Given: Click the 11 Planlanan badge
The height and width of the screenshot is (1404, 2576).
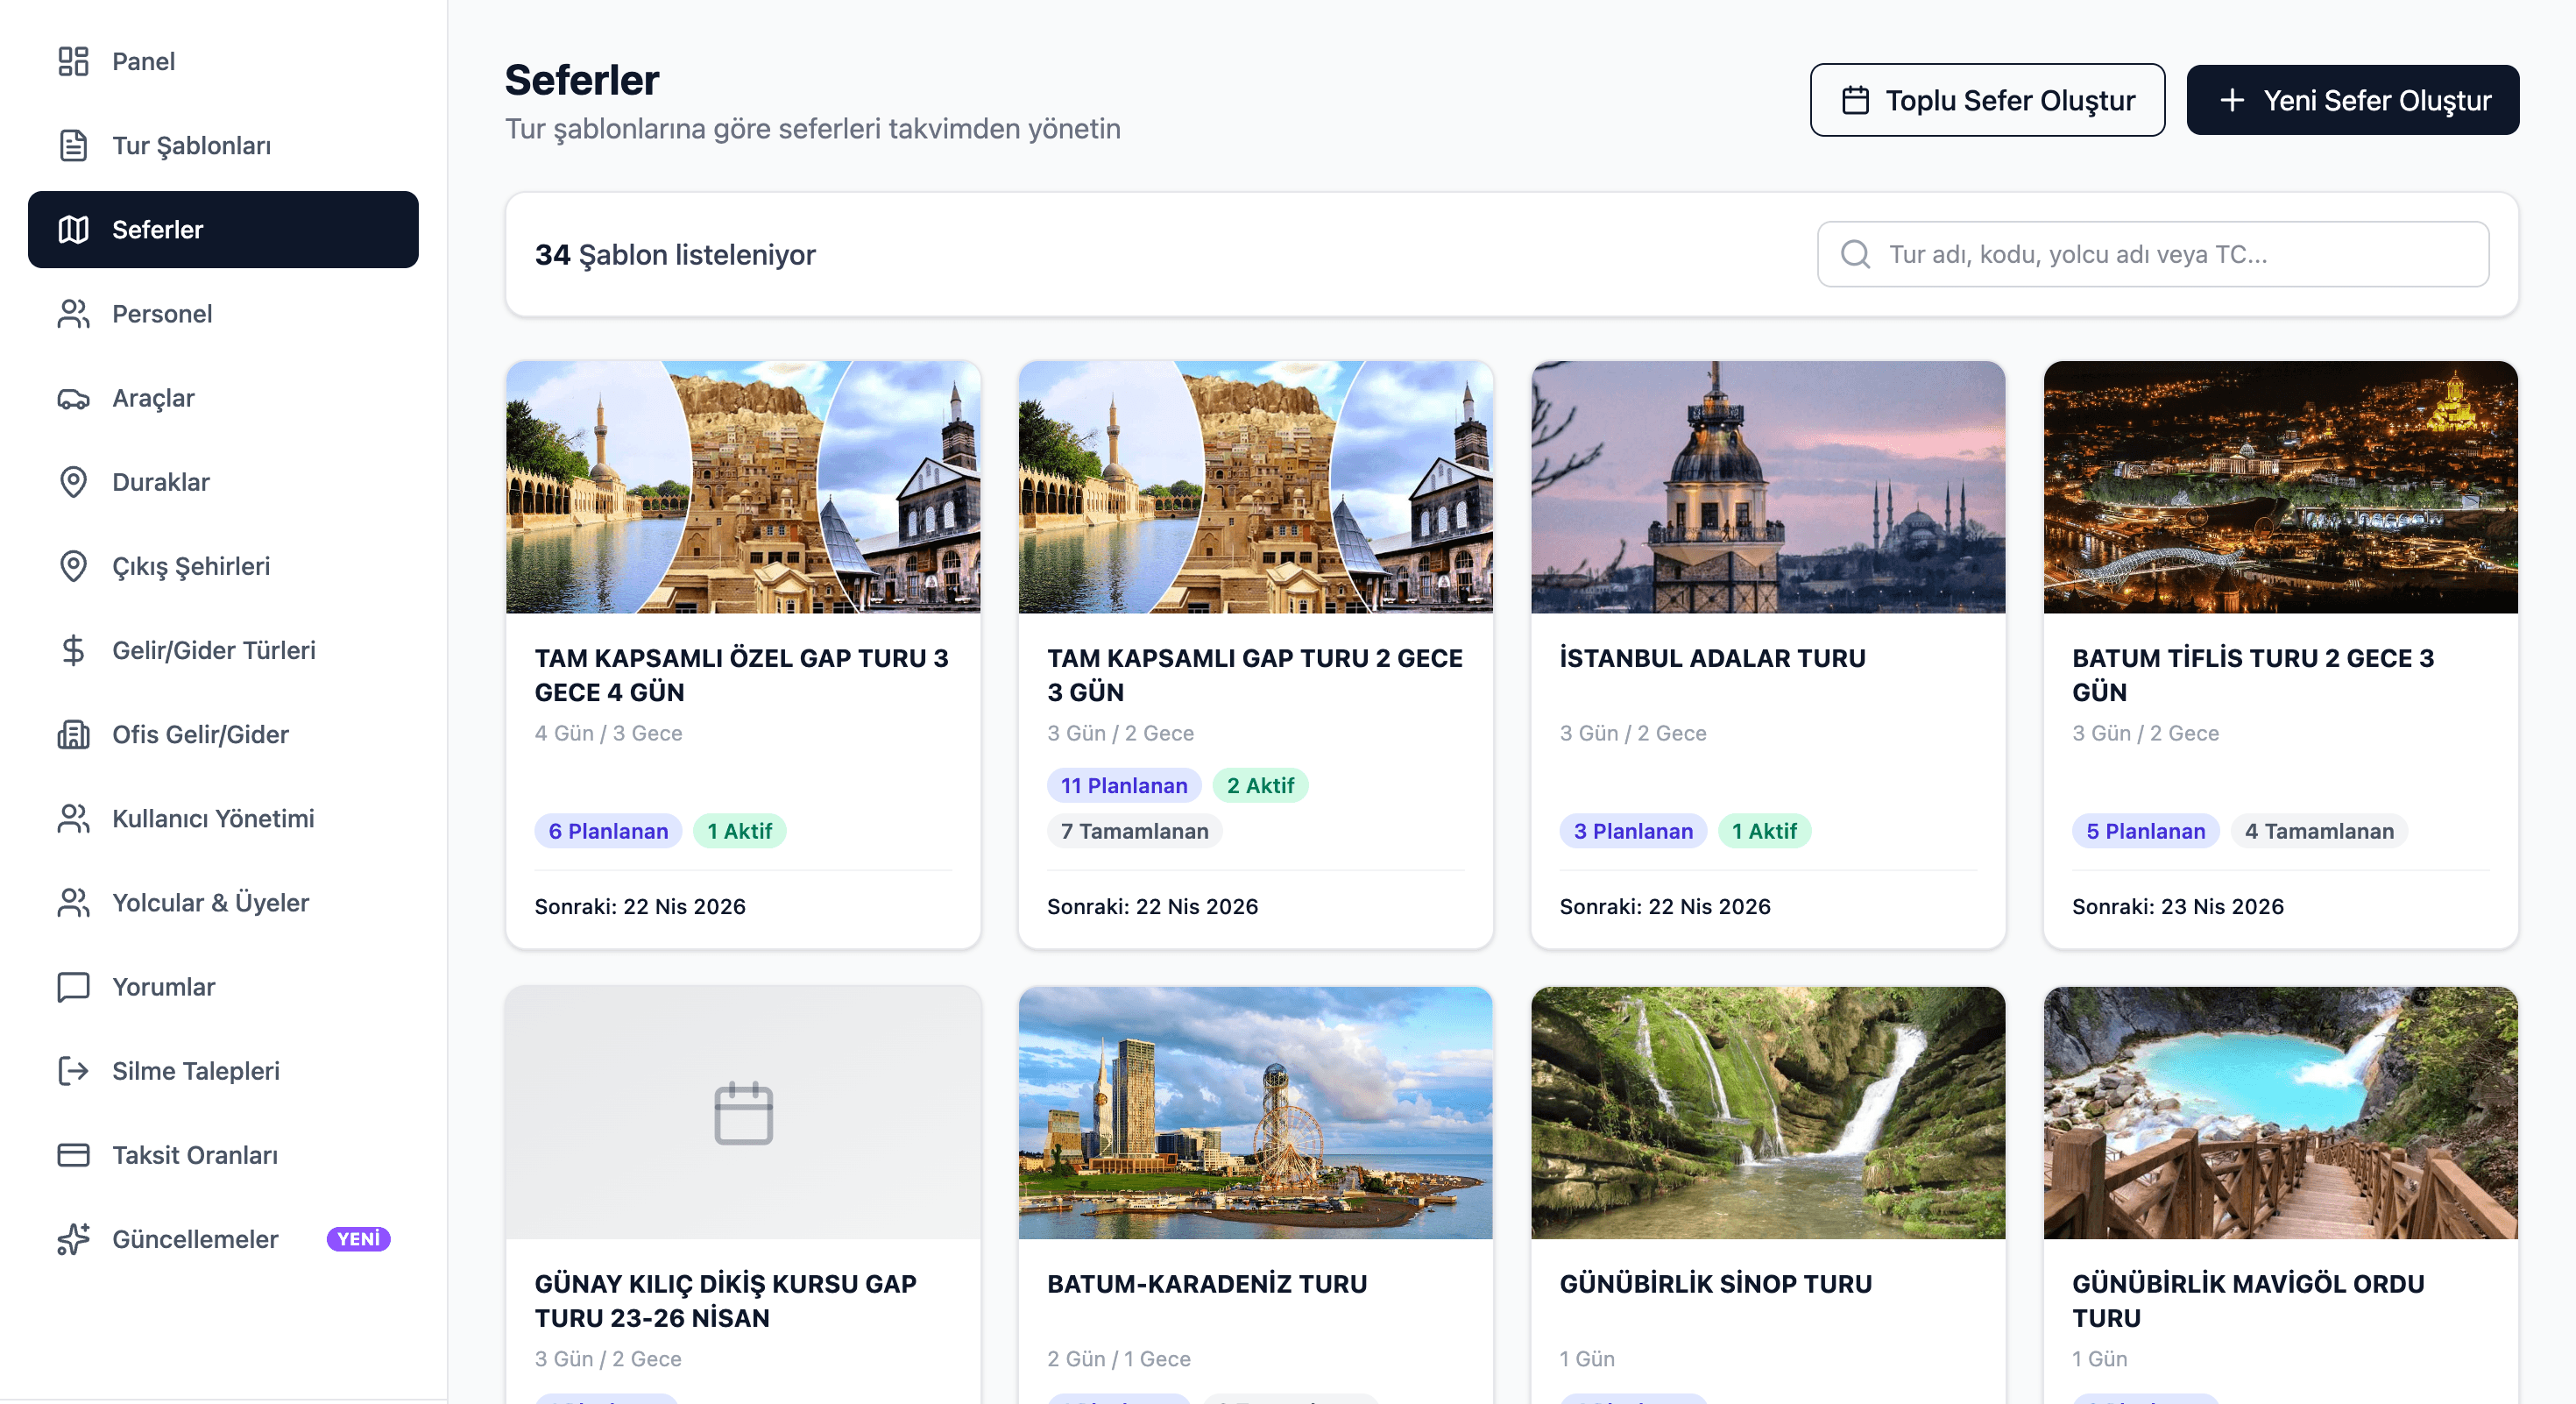Looking at the screenshot, I should point(1124,785).
